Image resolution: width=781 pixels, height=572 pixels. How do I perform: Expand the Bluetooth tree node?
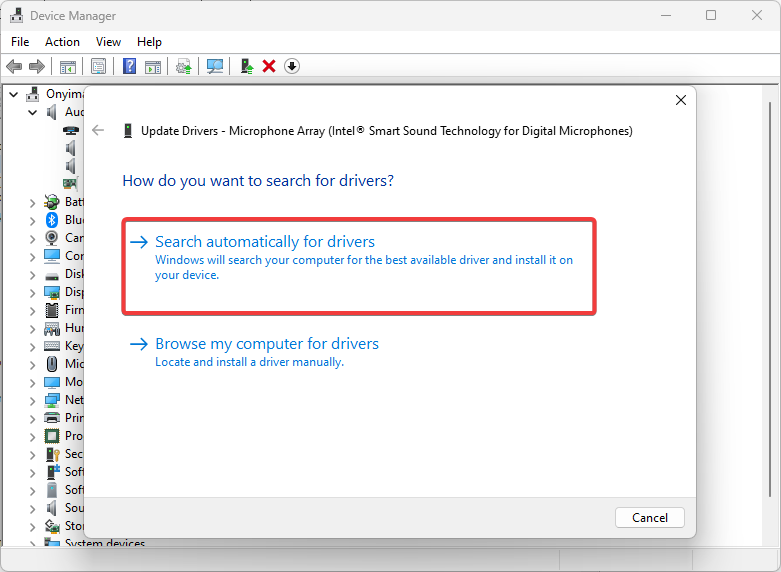point(32,221)
